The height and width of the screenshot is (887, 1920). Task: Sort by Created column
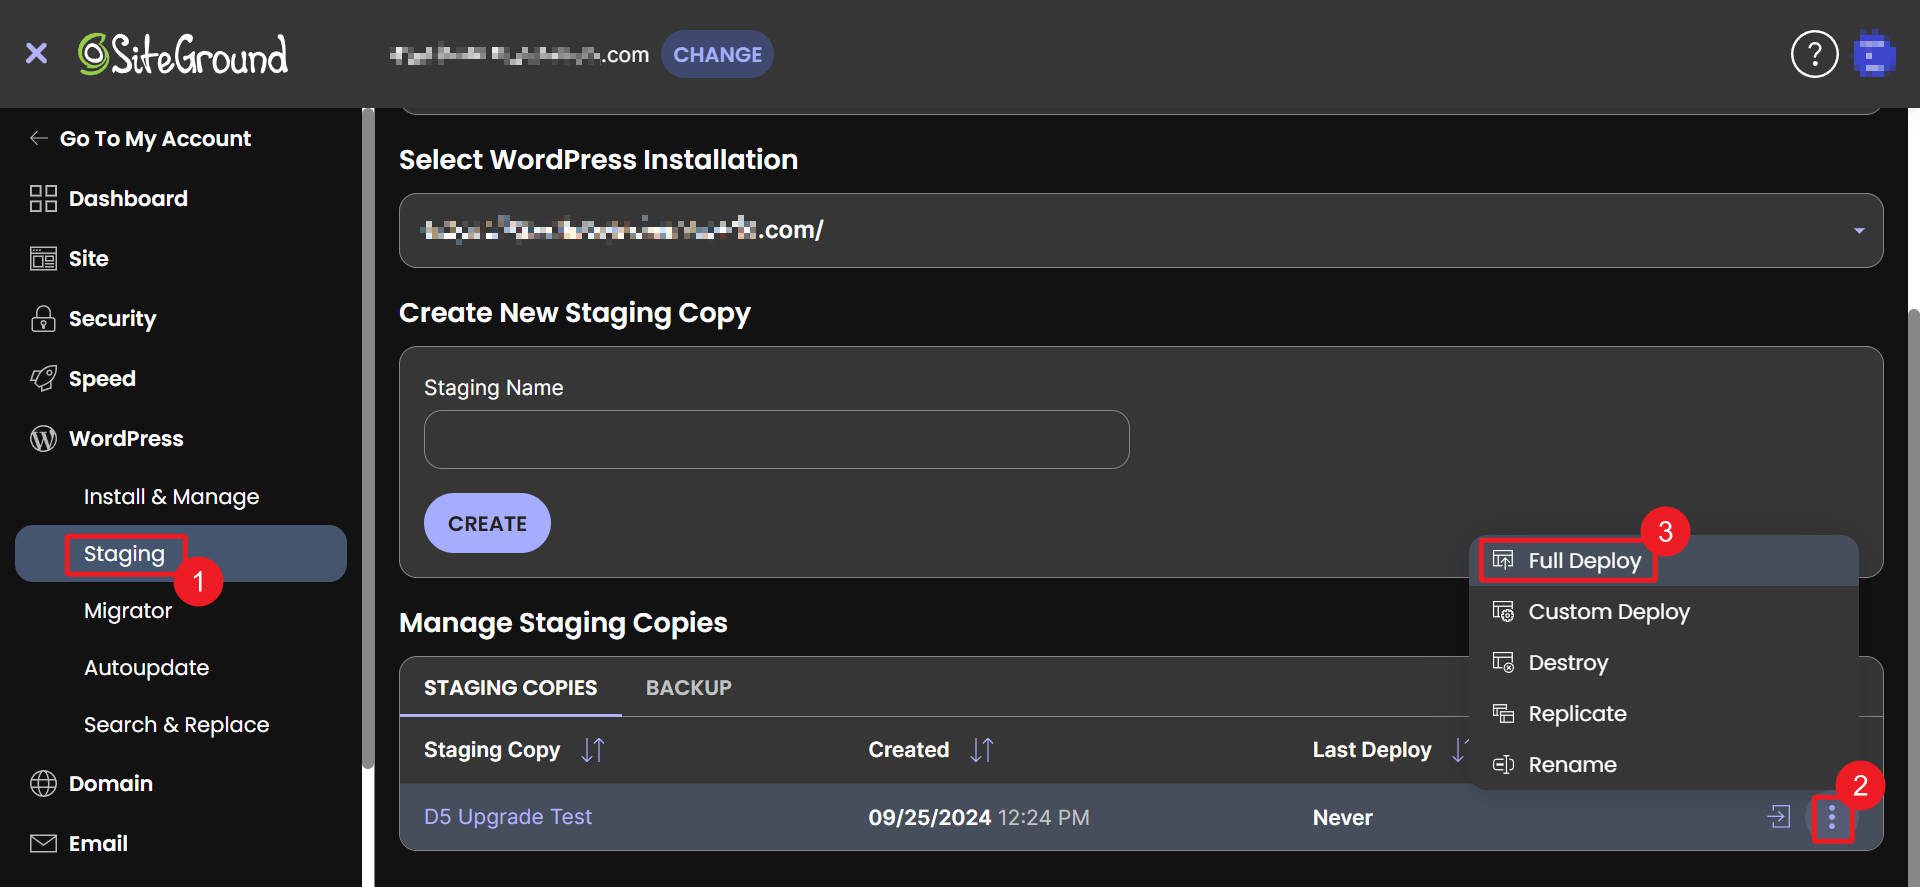coord(981,750)
